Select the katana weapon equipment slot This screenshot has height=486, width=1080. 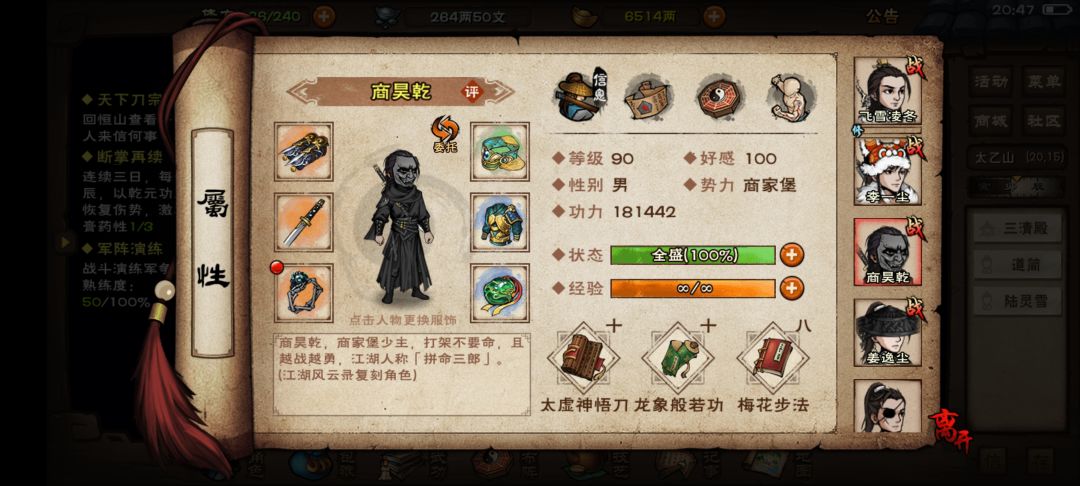point(304,222)
